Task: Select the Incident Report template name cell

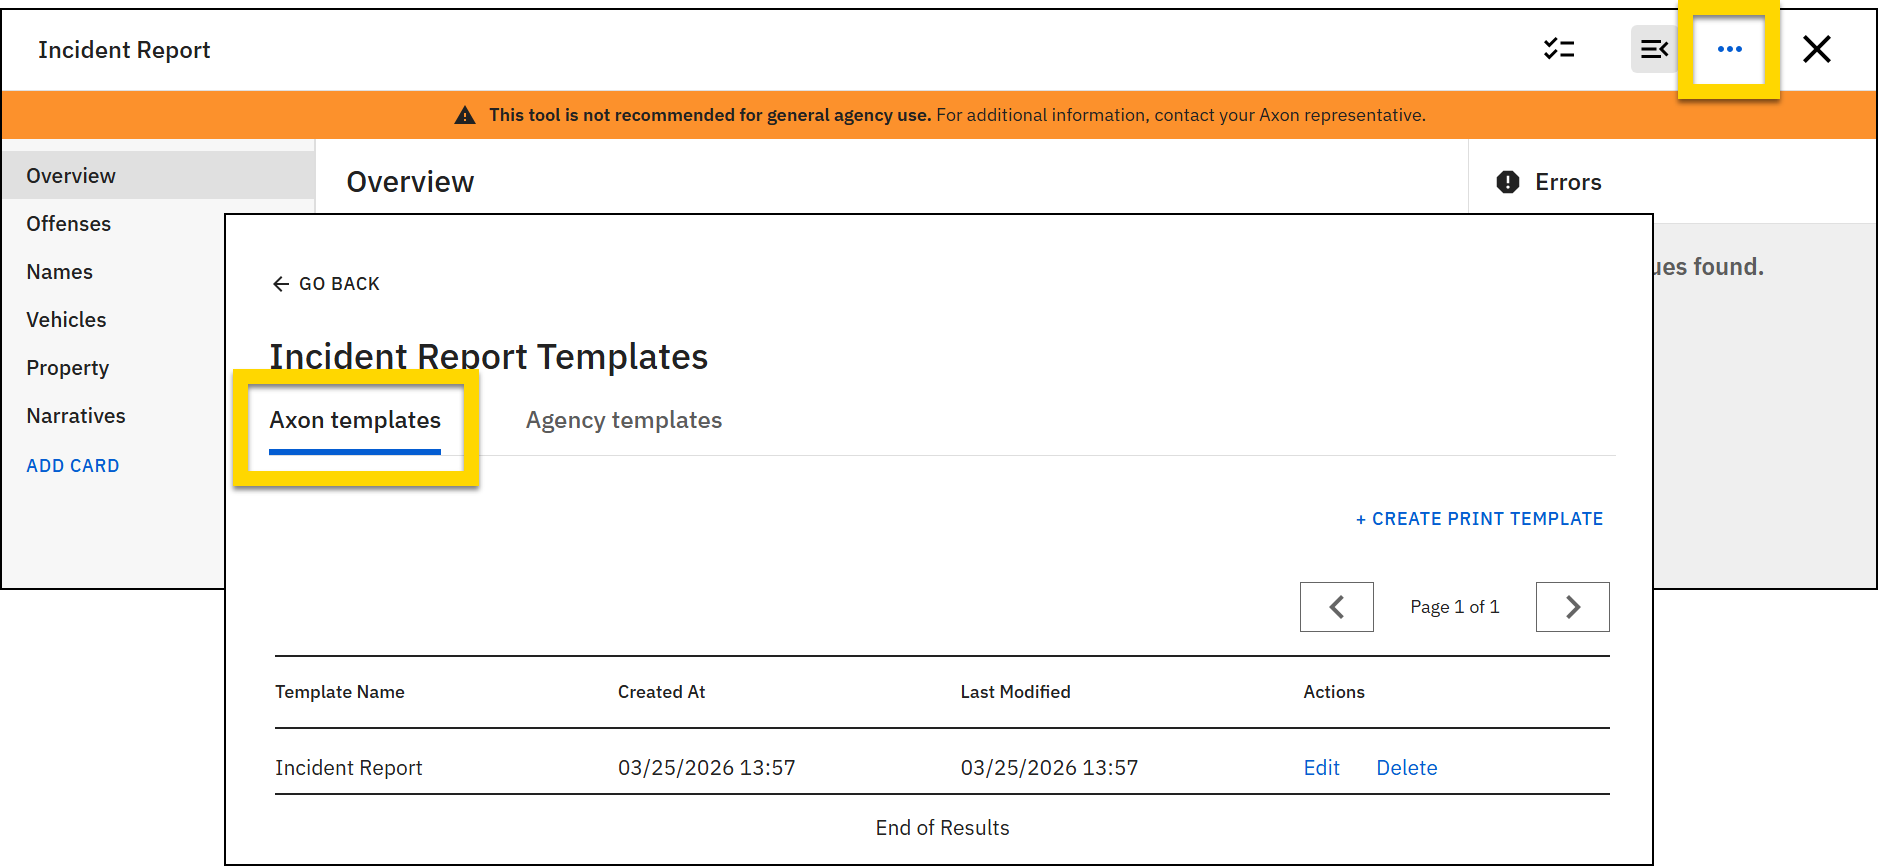Action: pos(348,768)
